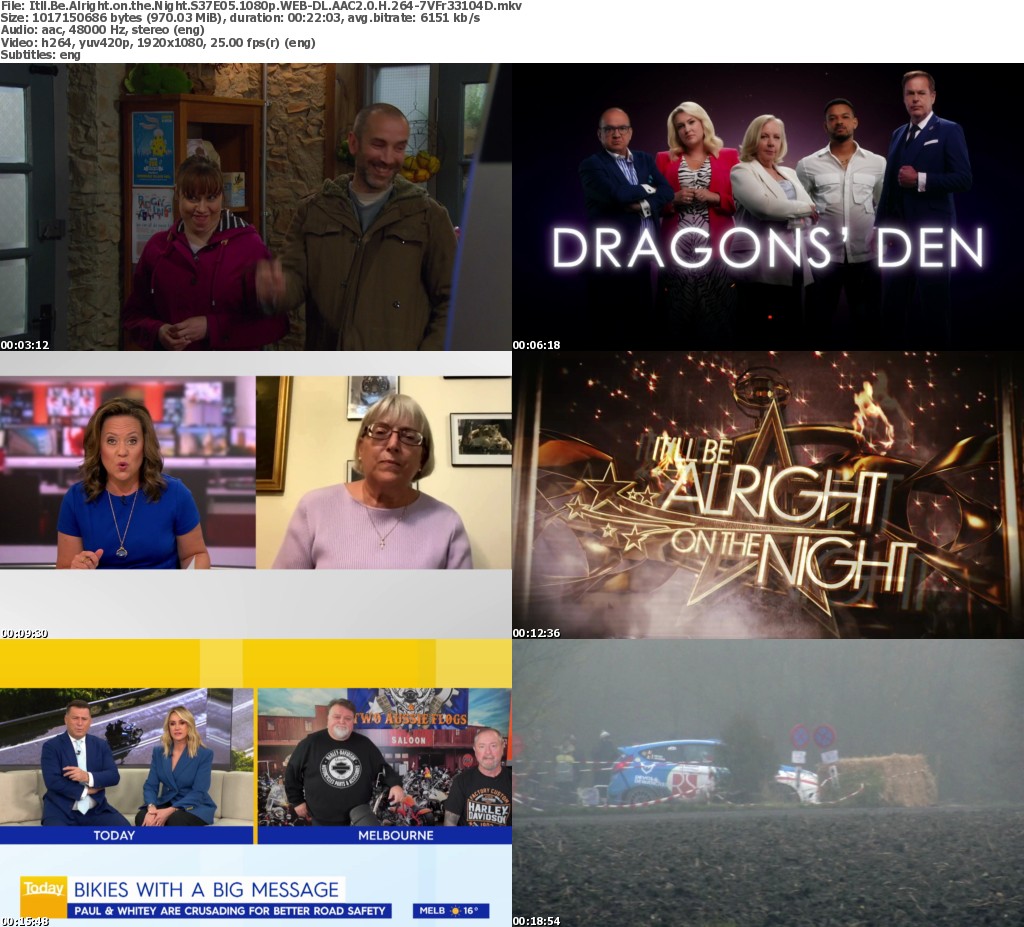Click the TODAY studio label bar

tap(114, 835)
